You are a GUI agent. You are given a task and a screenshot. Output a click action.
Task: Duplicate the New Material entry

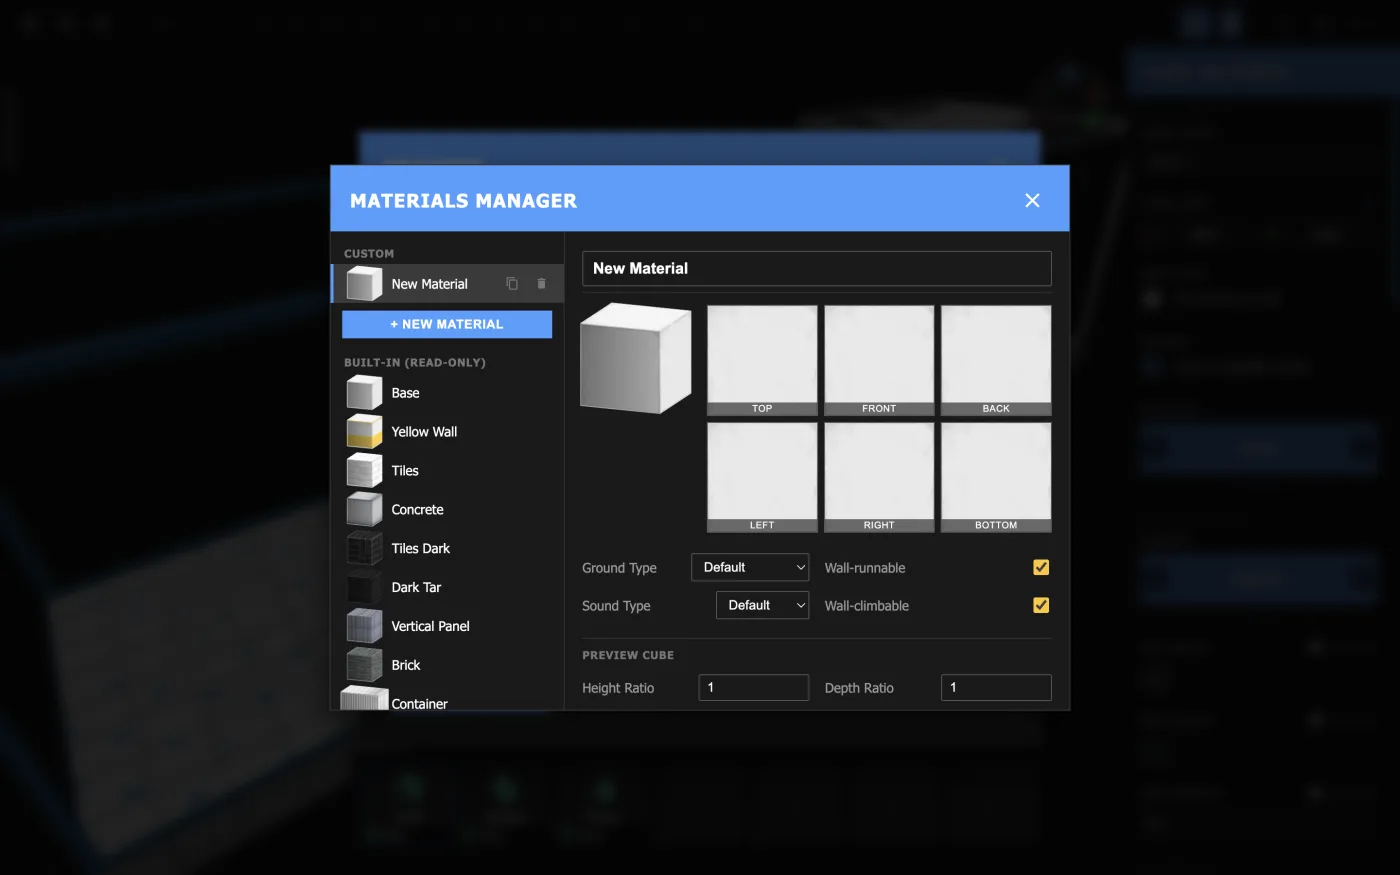click(512, 284)
